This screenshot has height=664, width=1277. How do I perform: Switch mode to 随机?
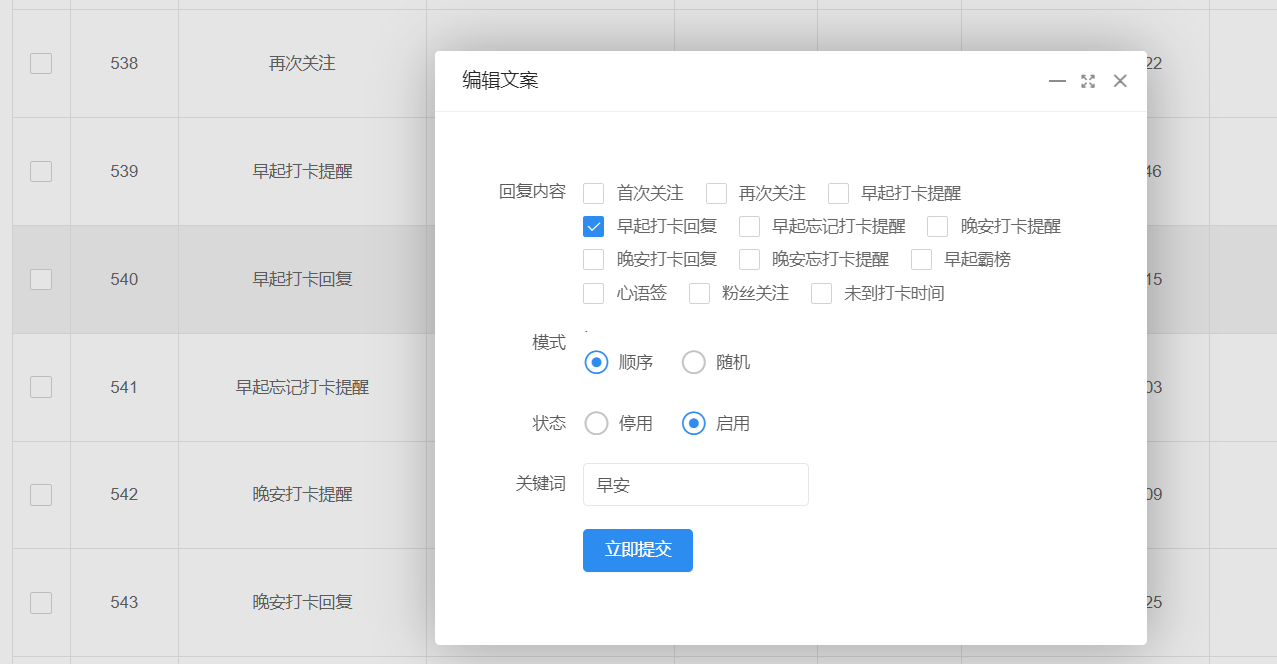tap(693, 362)
